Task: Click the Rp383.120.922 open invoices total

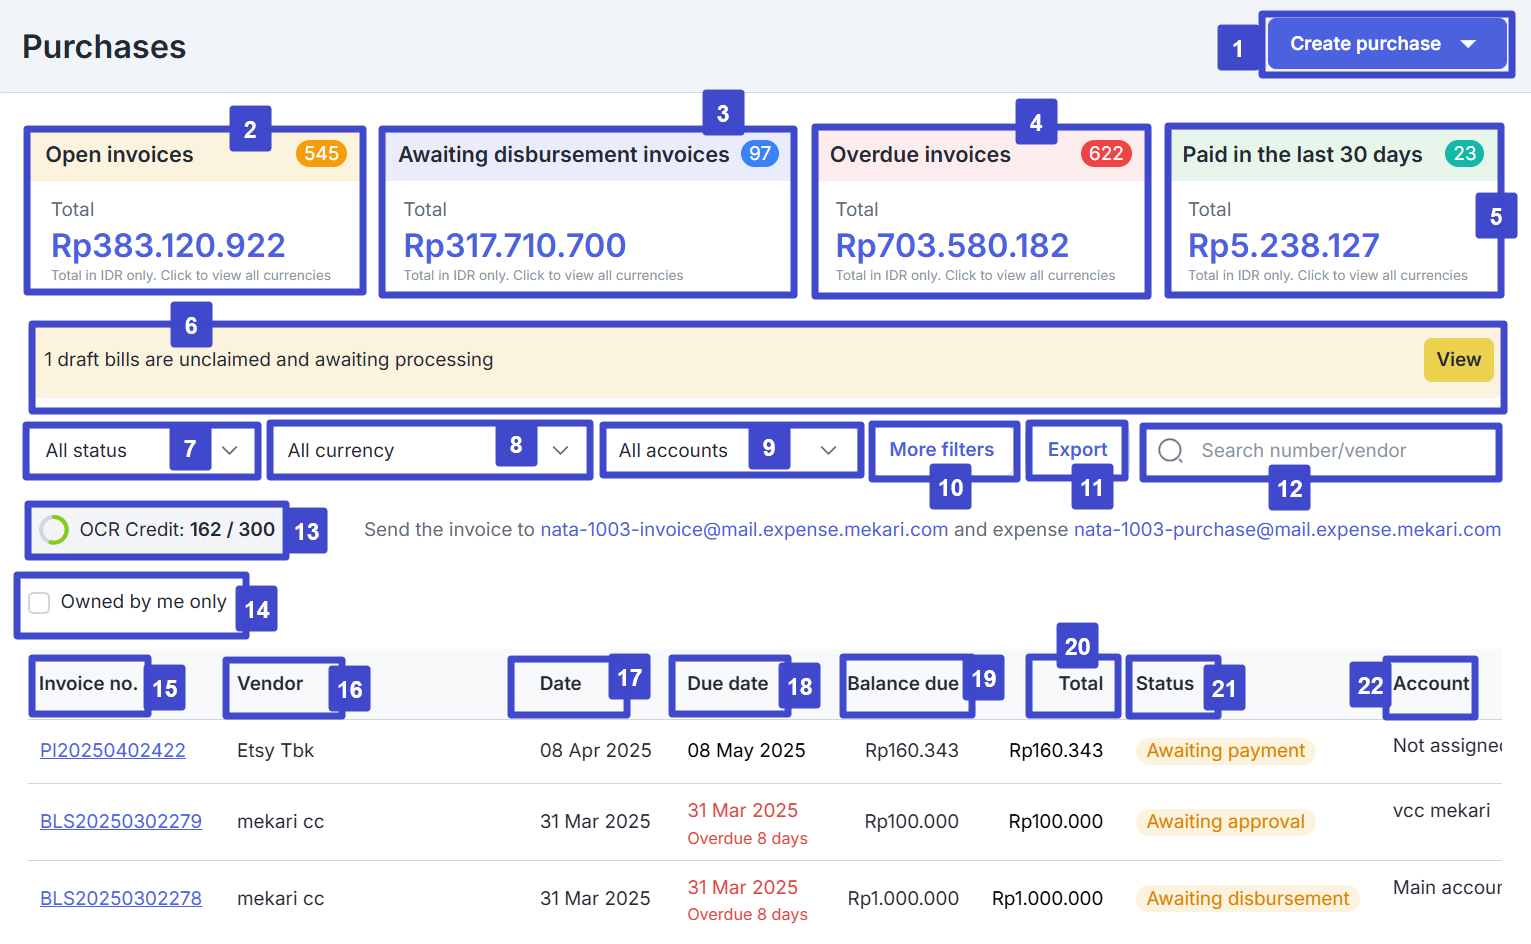Action: click(x=168, y=245)
